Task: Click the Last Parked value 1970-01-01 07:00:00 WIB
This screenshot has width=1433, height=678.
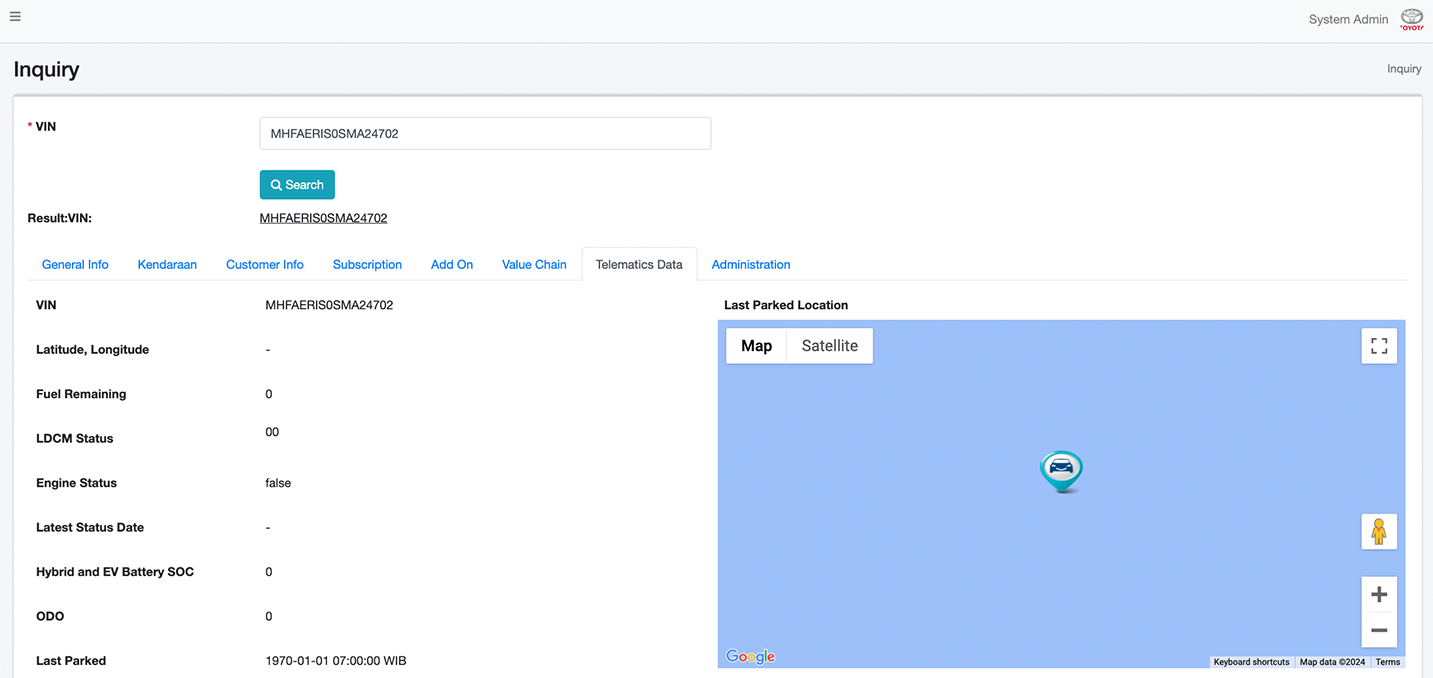Action: point(336,661)
